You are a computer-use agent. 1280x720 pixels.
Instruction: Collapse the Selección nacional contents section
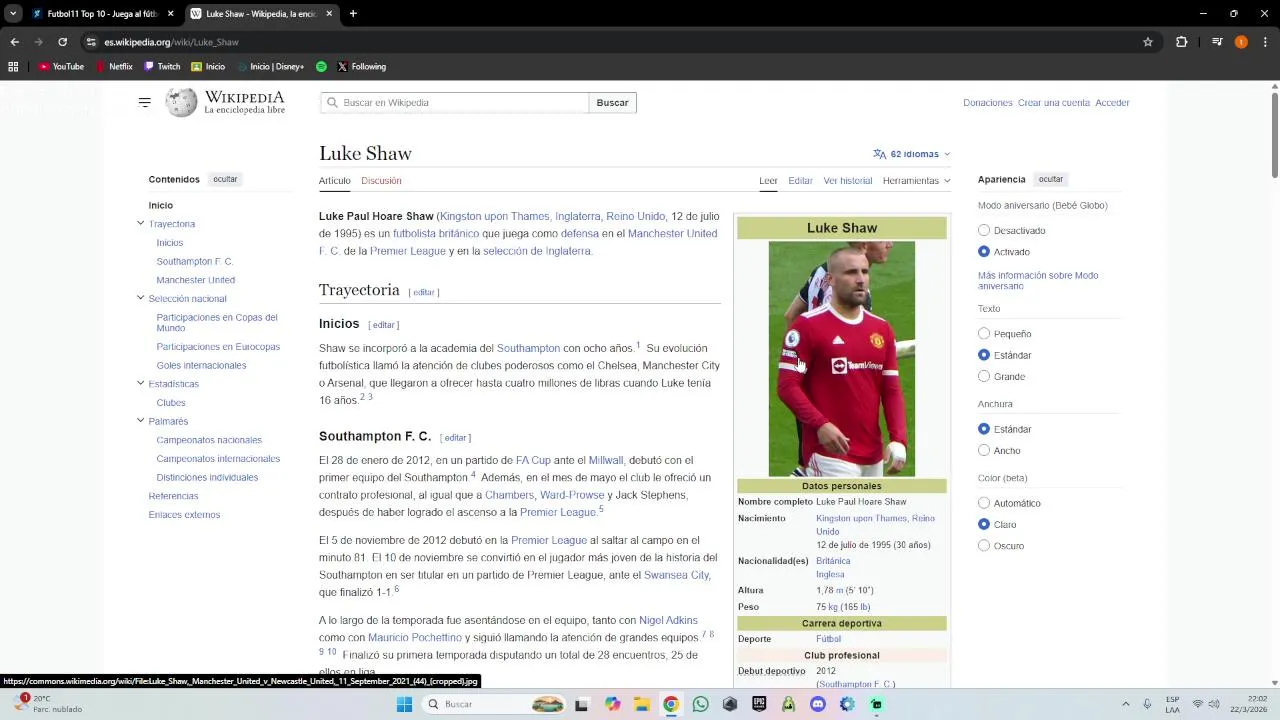pyautogui.click(x=140, y=298)
